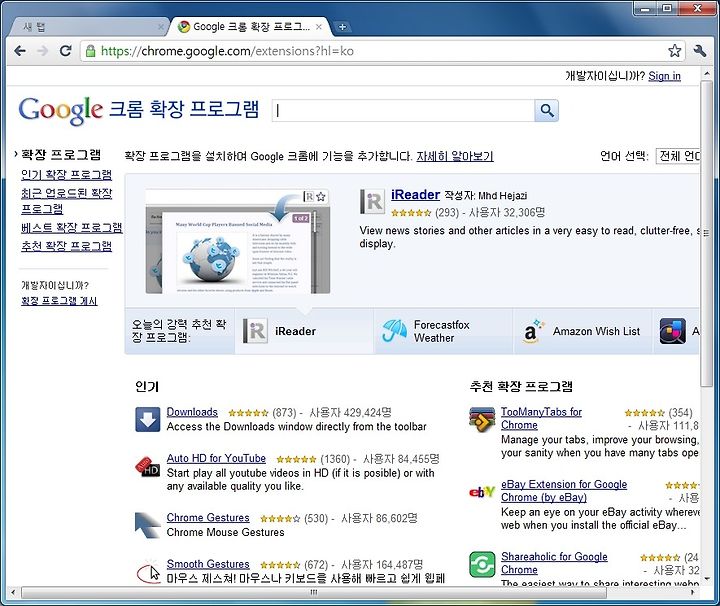Viewport: 720px width, 606px height.
Task: Click the Chrome Gestures cursor icon
Action: coord(147,525)
